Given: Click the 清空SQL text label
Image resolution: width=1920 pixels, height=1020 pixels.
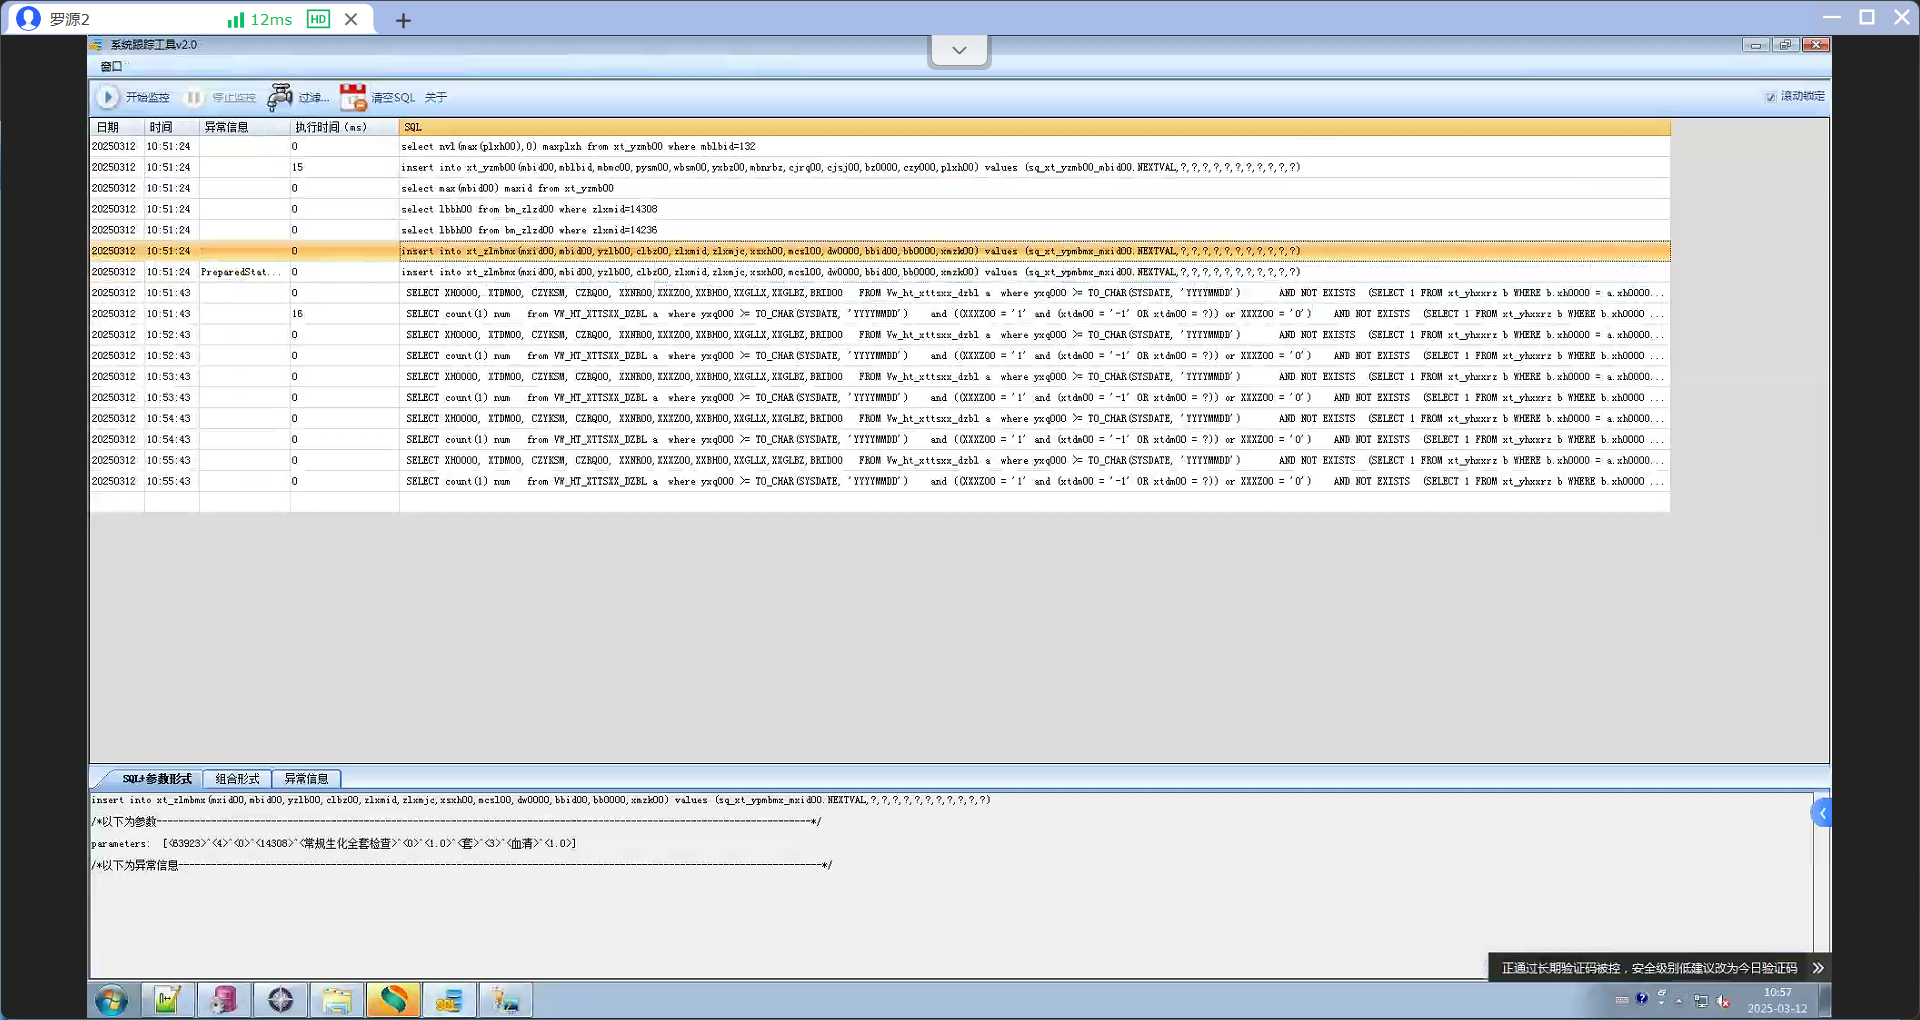Looking at the screenshot, I should coord(393,97).
